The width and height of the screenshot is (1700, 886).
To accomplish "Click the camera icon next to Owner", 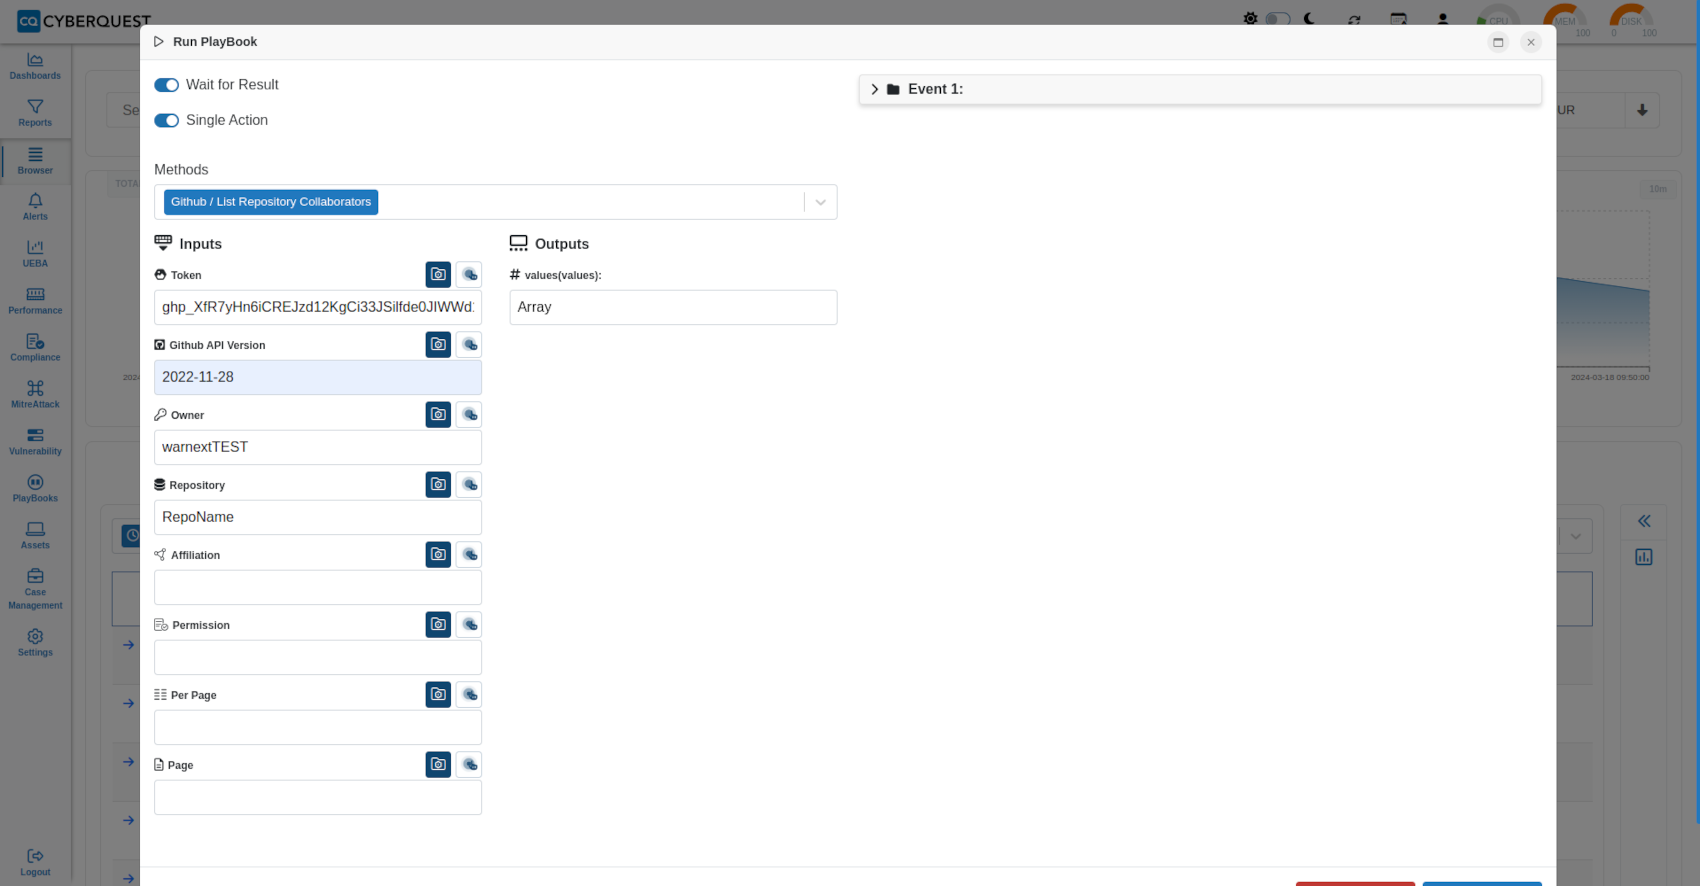I will click(x=438, y=414).
